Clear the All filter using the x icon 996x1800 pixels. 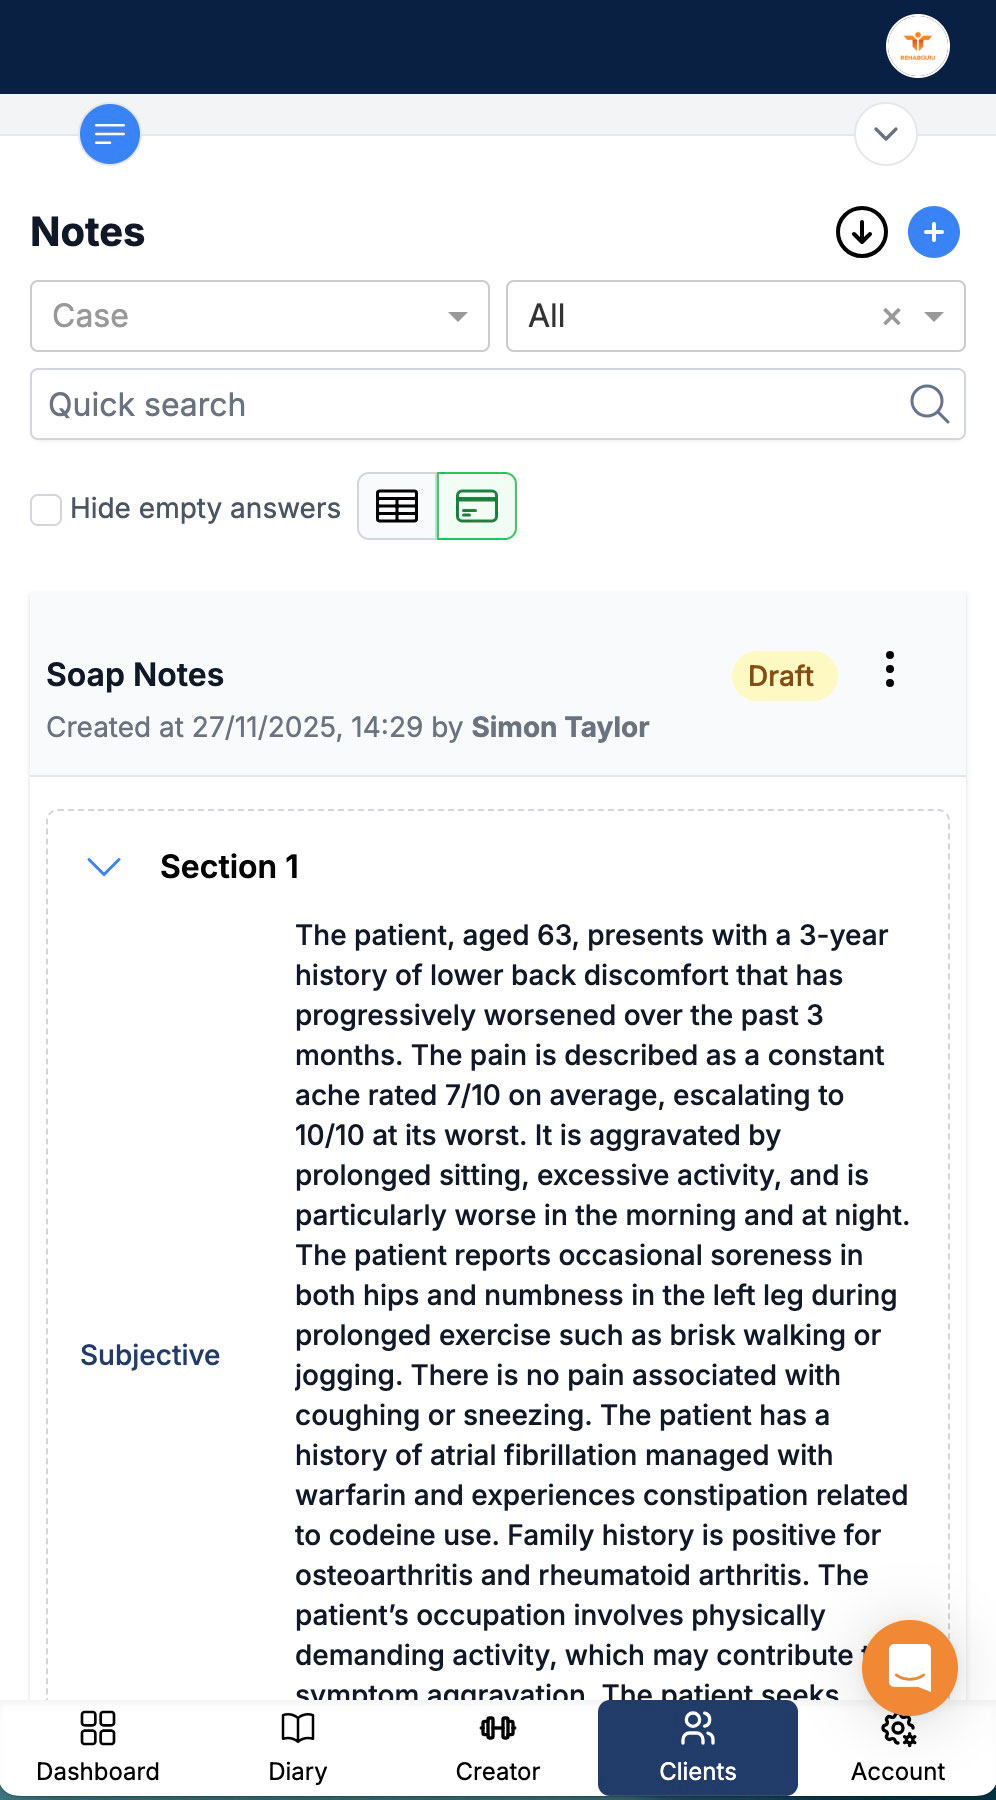(891, 316)
